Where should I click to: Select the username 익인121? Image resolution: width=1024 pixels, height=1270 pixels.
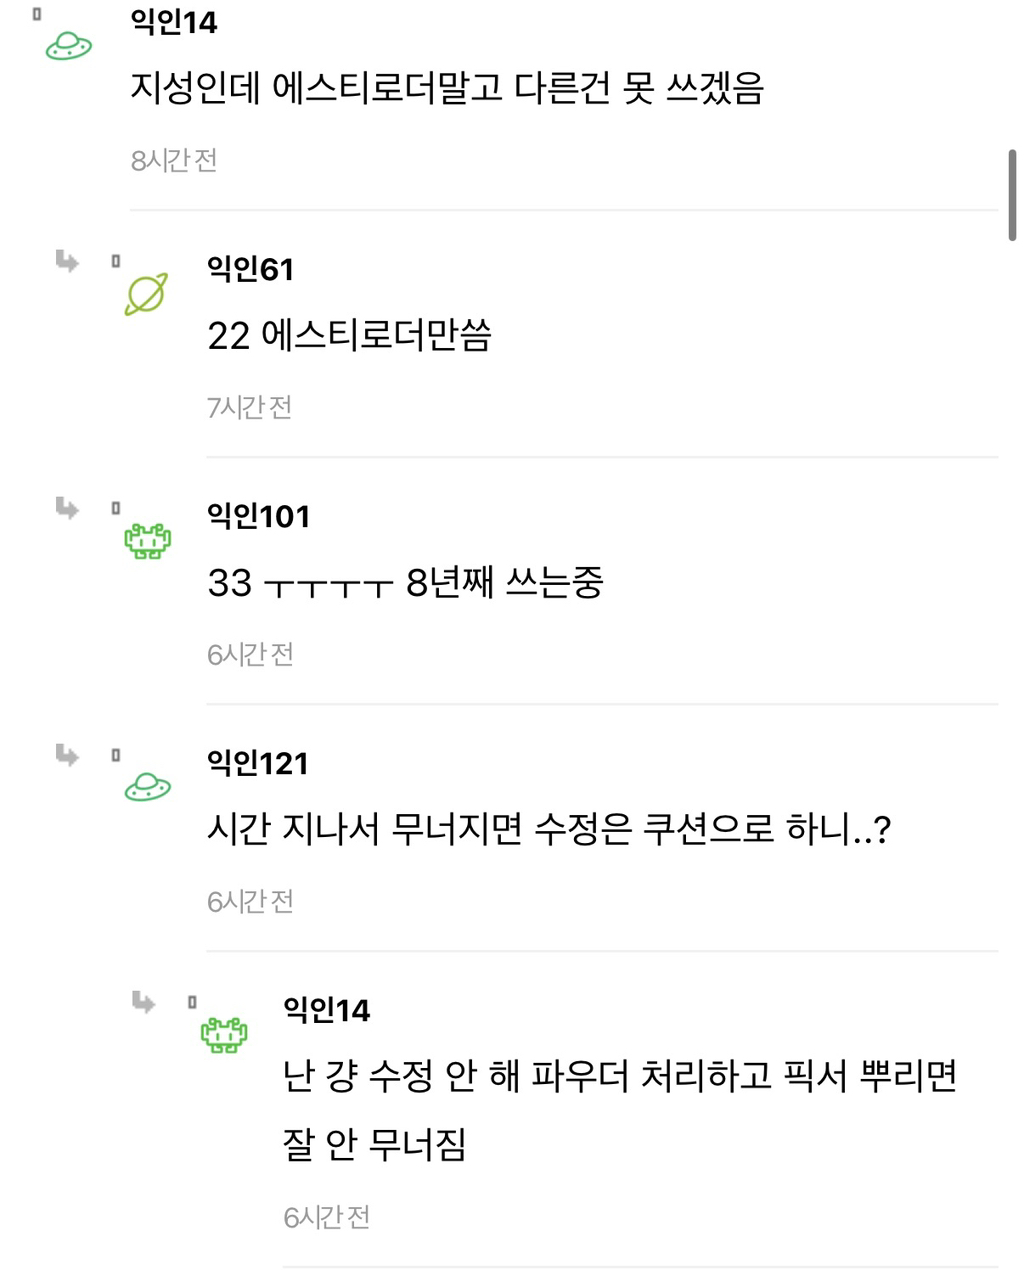258,763
